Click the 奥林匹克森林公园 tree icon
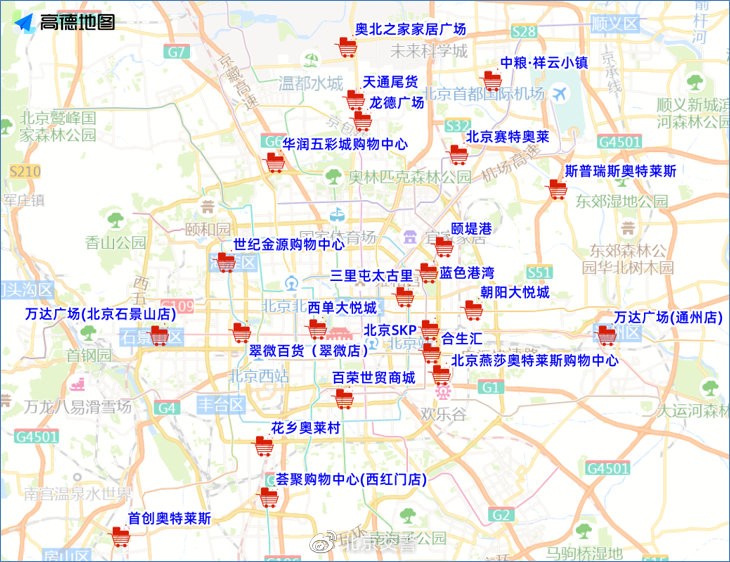730x562 pixels. point(333,176)
